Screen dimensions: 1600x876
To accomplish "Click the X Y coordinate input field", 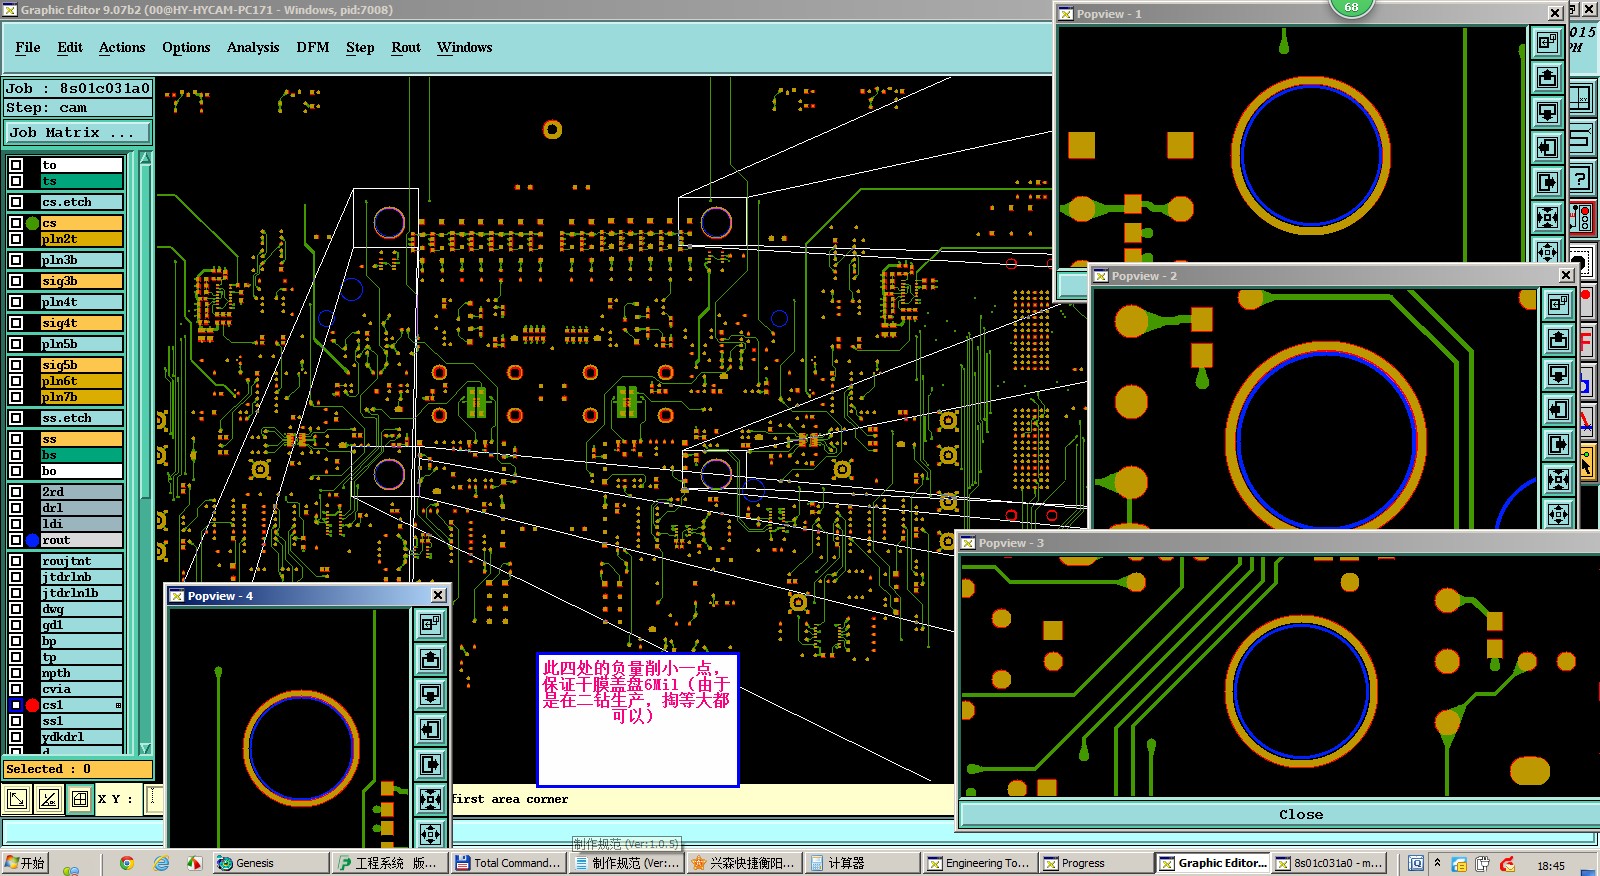I will tap(154, 798).
